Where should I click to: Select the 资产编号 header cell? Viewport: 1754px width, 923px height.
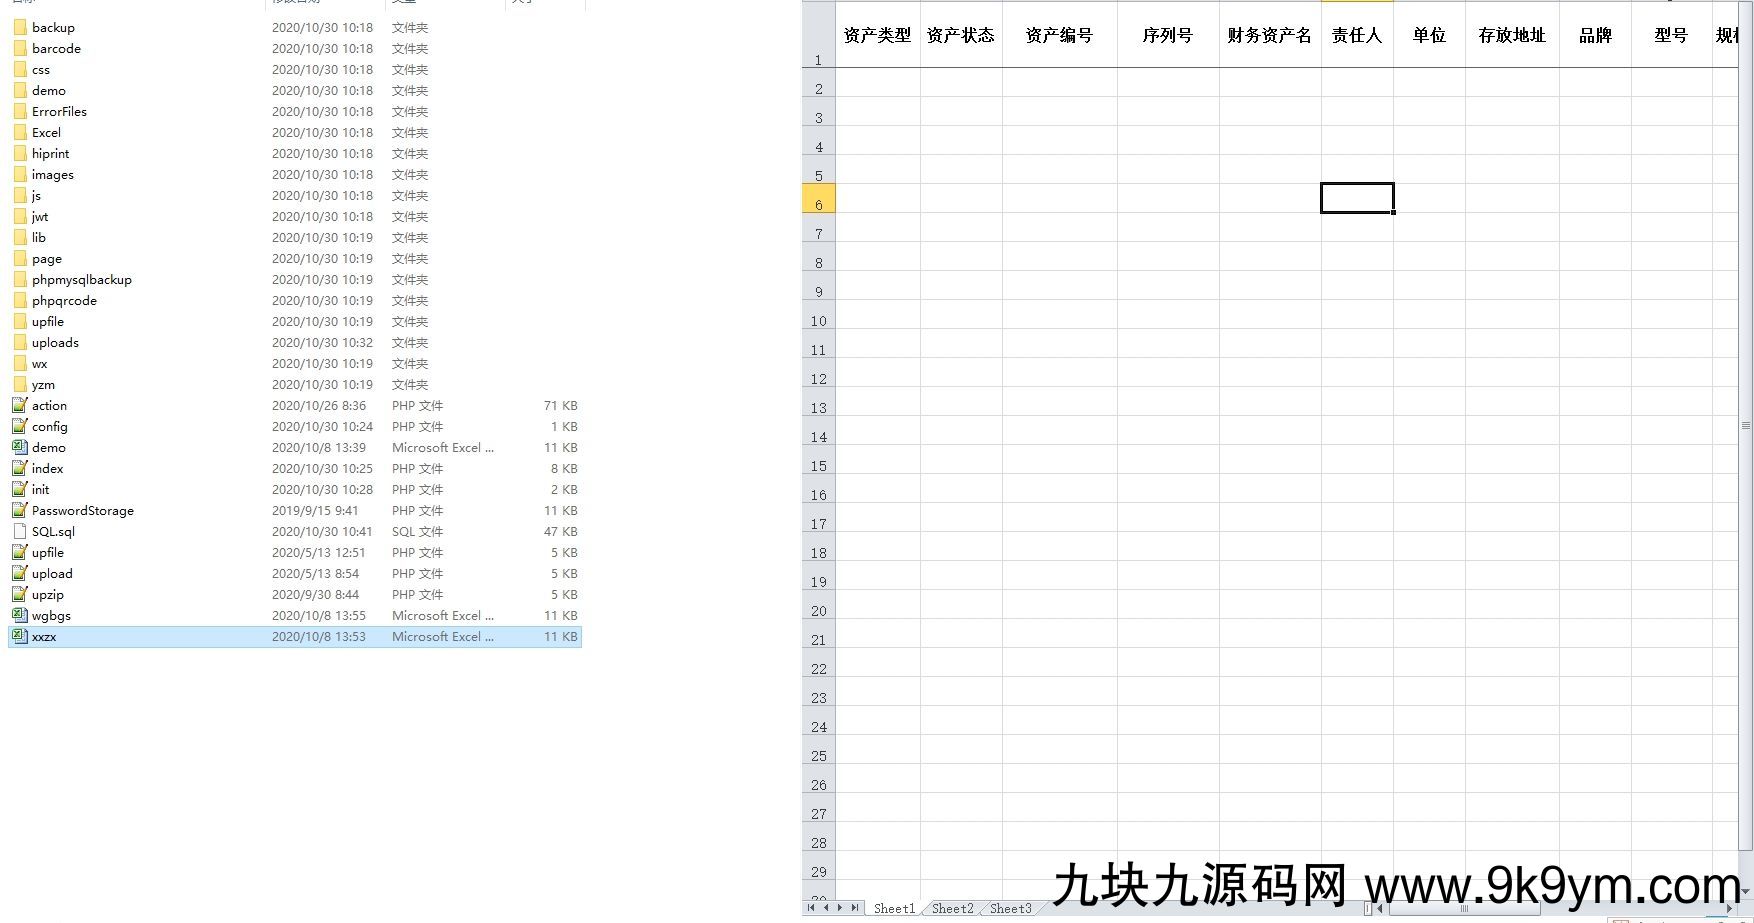1059,36
